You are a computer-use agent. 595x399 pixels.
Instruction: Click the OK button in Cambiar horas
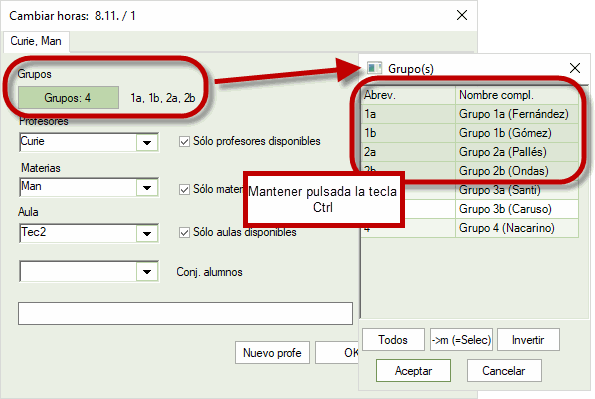click(337, 353)
